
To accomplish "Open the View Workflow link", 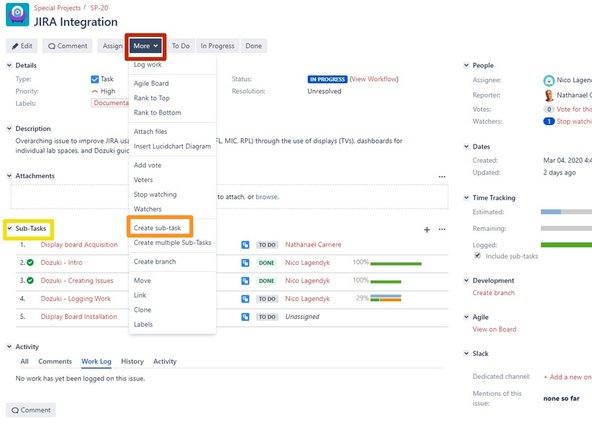I will point(374,79).
